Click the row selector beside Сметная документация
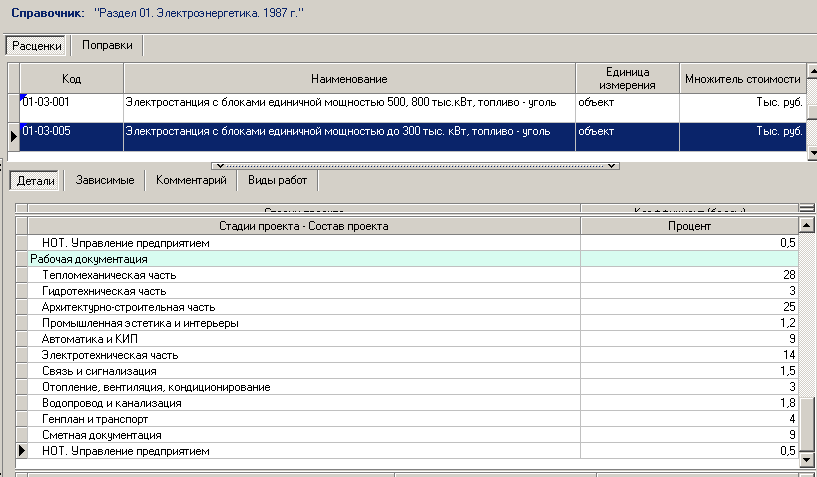Image resolution: width=817 pixels, height=477 pixels. click(22, 435)
